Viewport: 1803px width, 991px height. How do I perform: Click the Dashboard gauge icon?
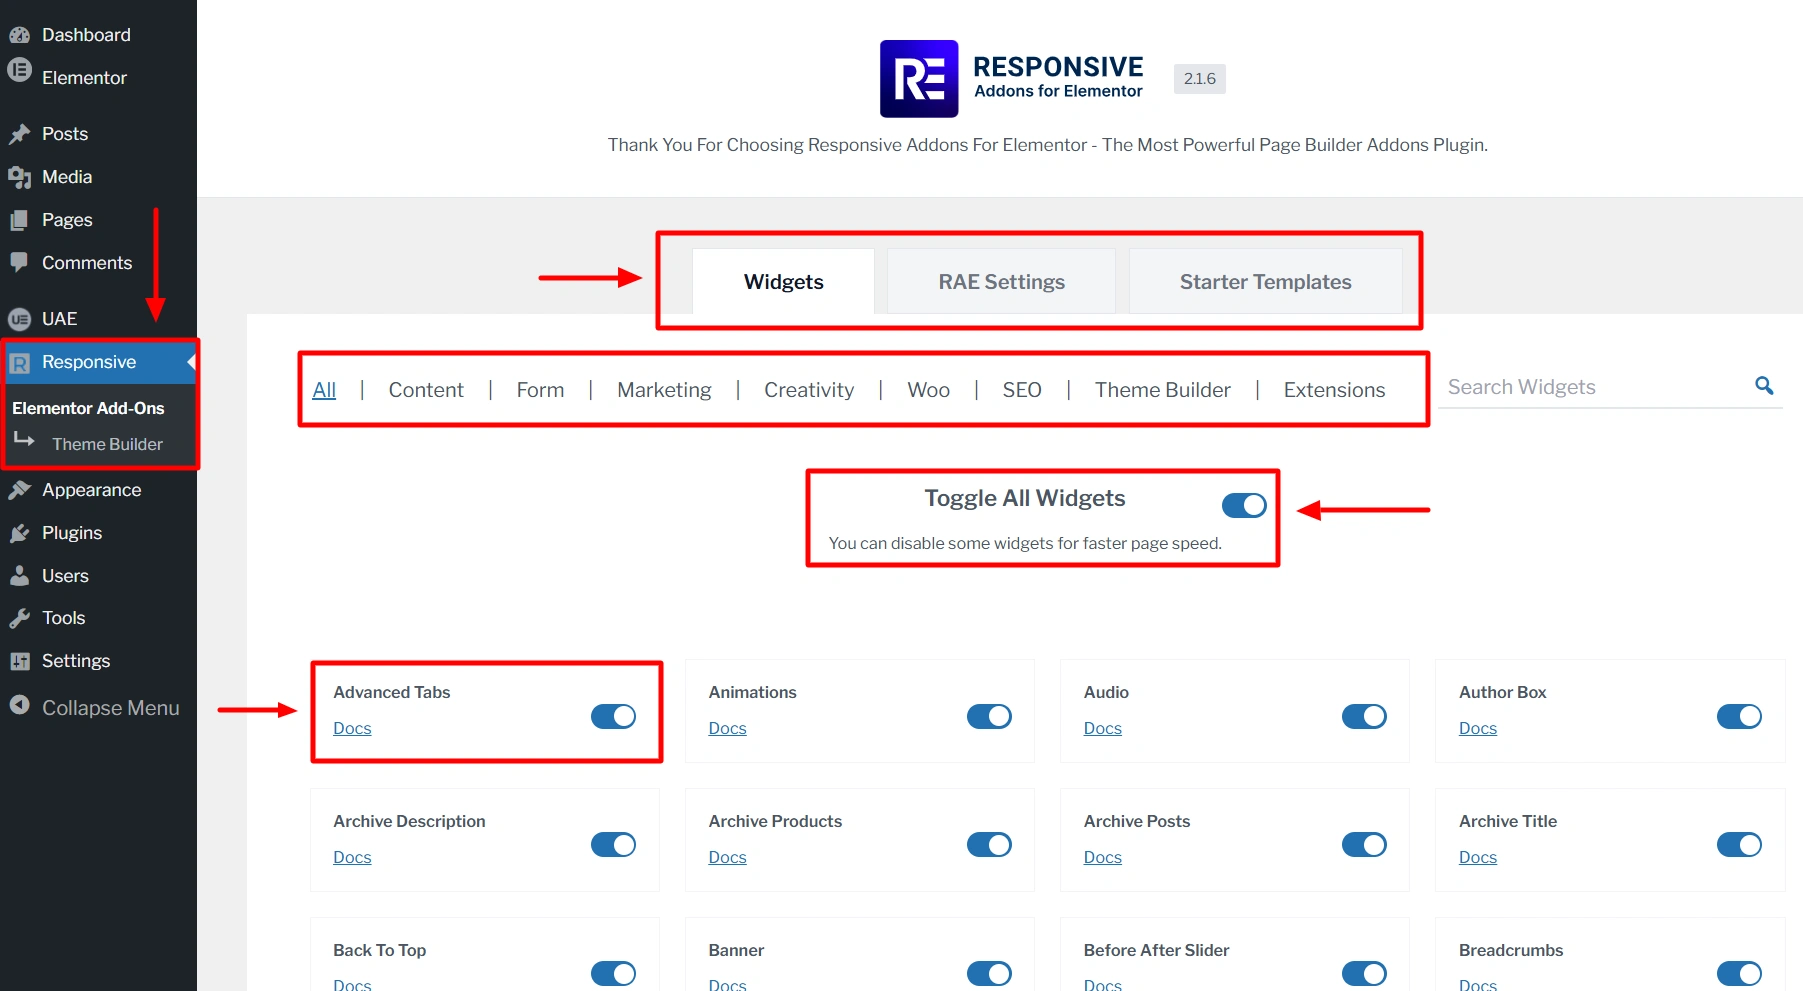tap(19, 35)
